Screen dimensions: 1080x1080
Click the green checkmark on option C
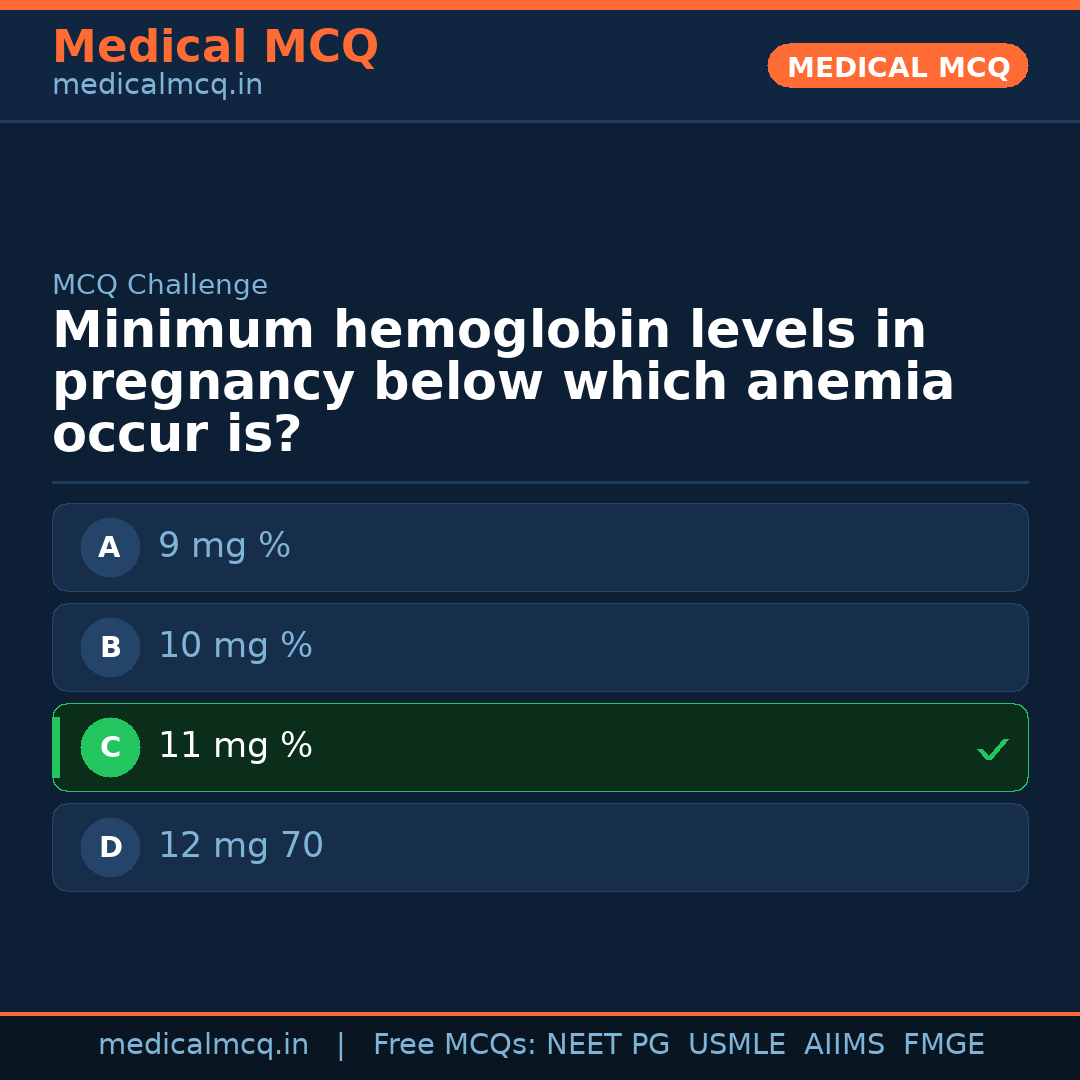click(992, 749)
